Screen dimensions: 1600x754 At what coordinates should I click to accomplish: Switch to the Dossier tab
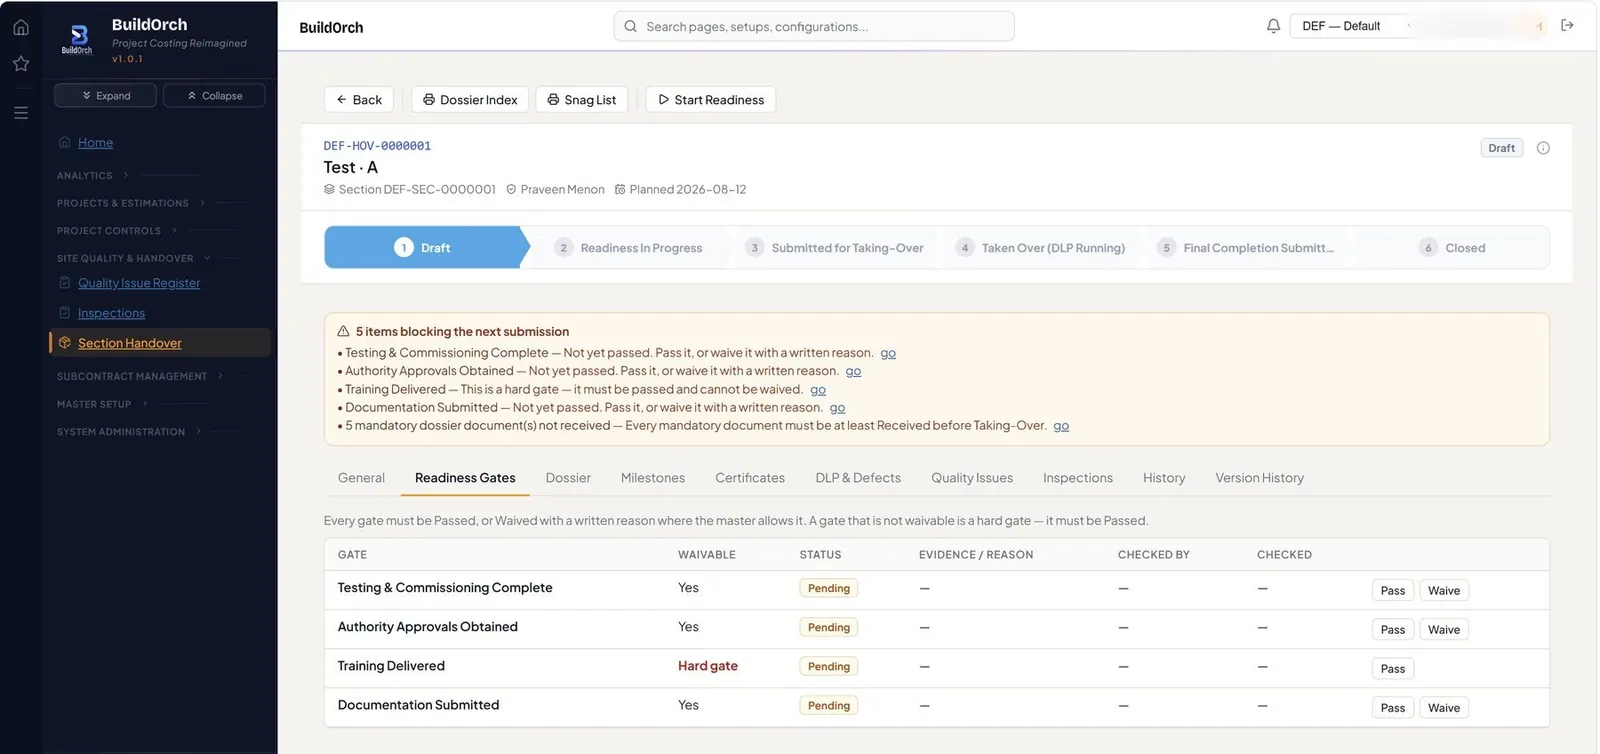point(568,478)
